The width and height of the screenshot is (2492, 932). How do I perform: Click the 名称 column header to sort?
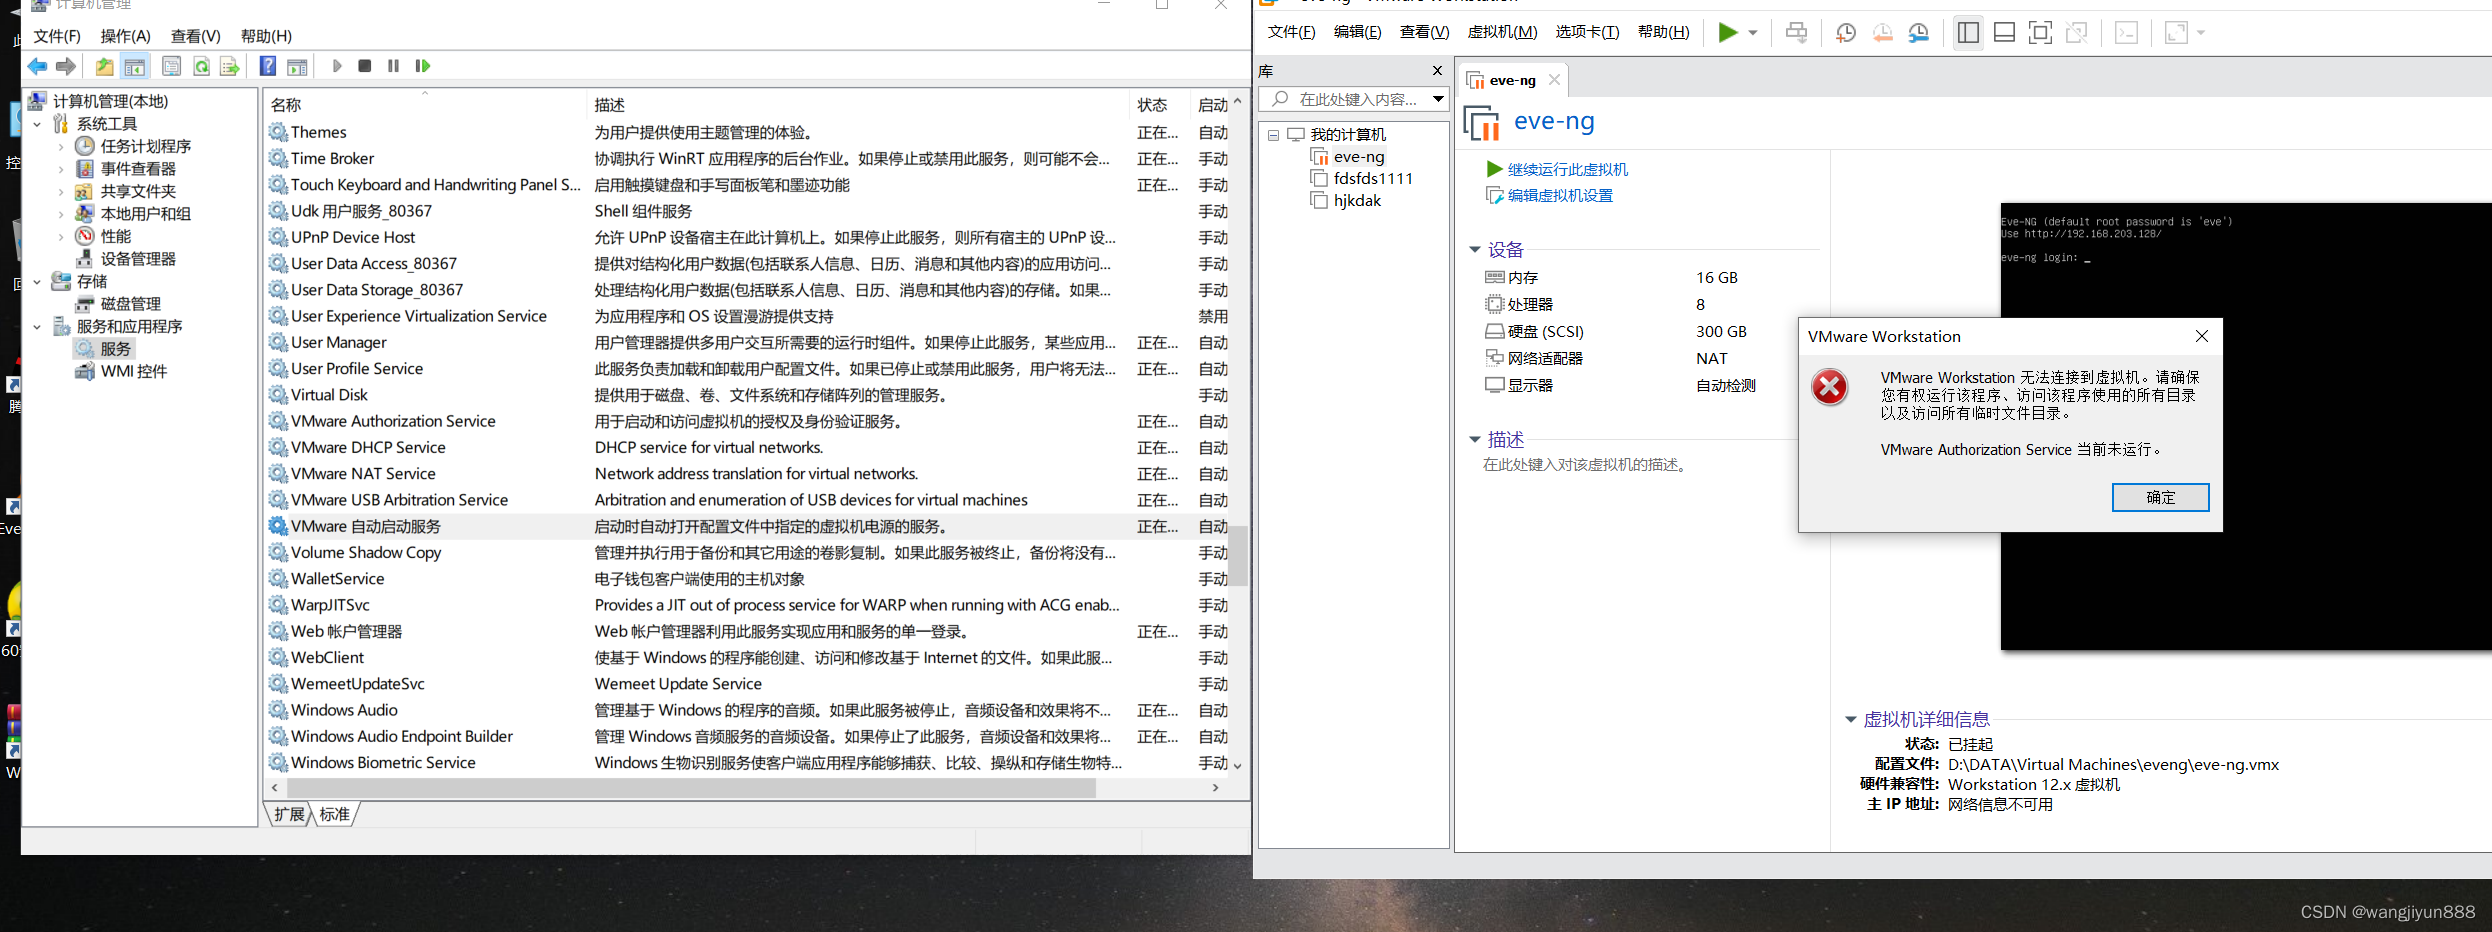click(426, 105)
